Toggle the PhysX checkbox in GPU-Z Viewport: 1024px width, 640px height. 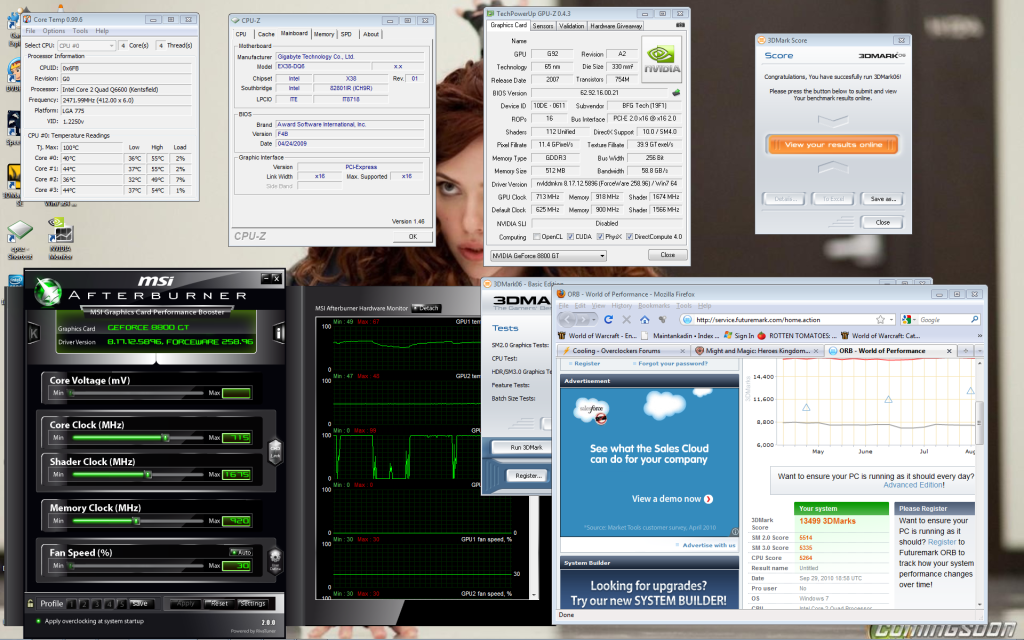(600, 236)
